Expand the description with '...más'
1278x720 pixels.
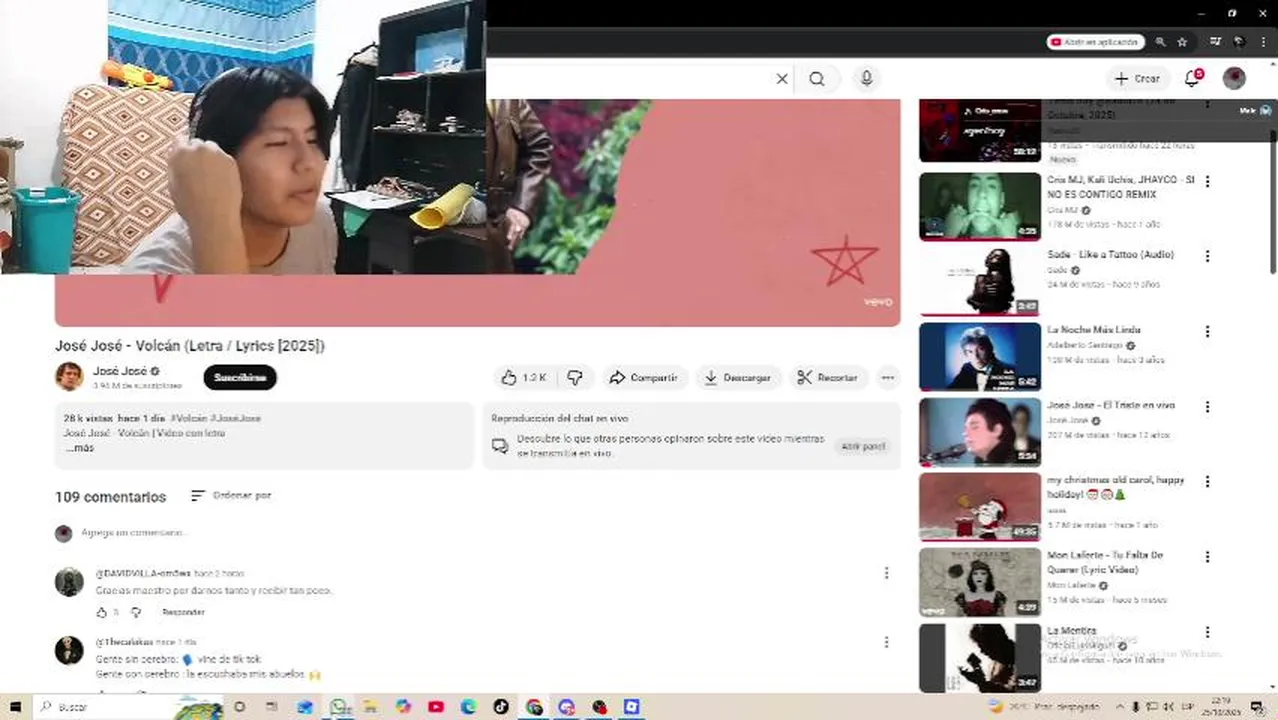pos(80,448)
